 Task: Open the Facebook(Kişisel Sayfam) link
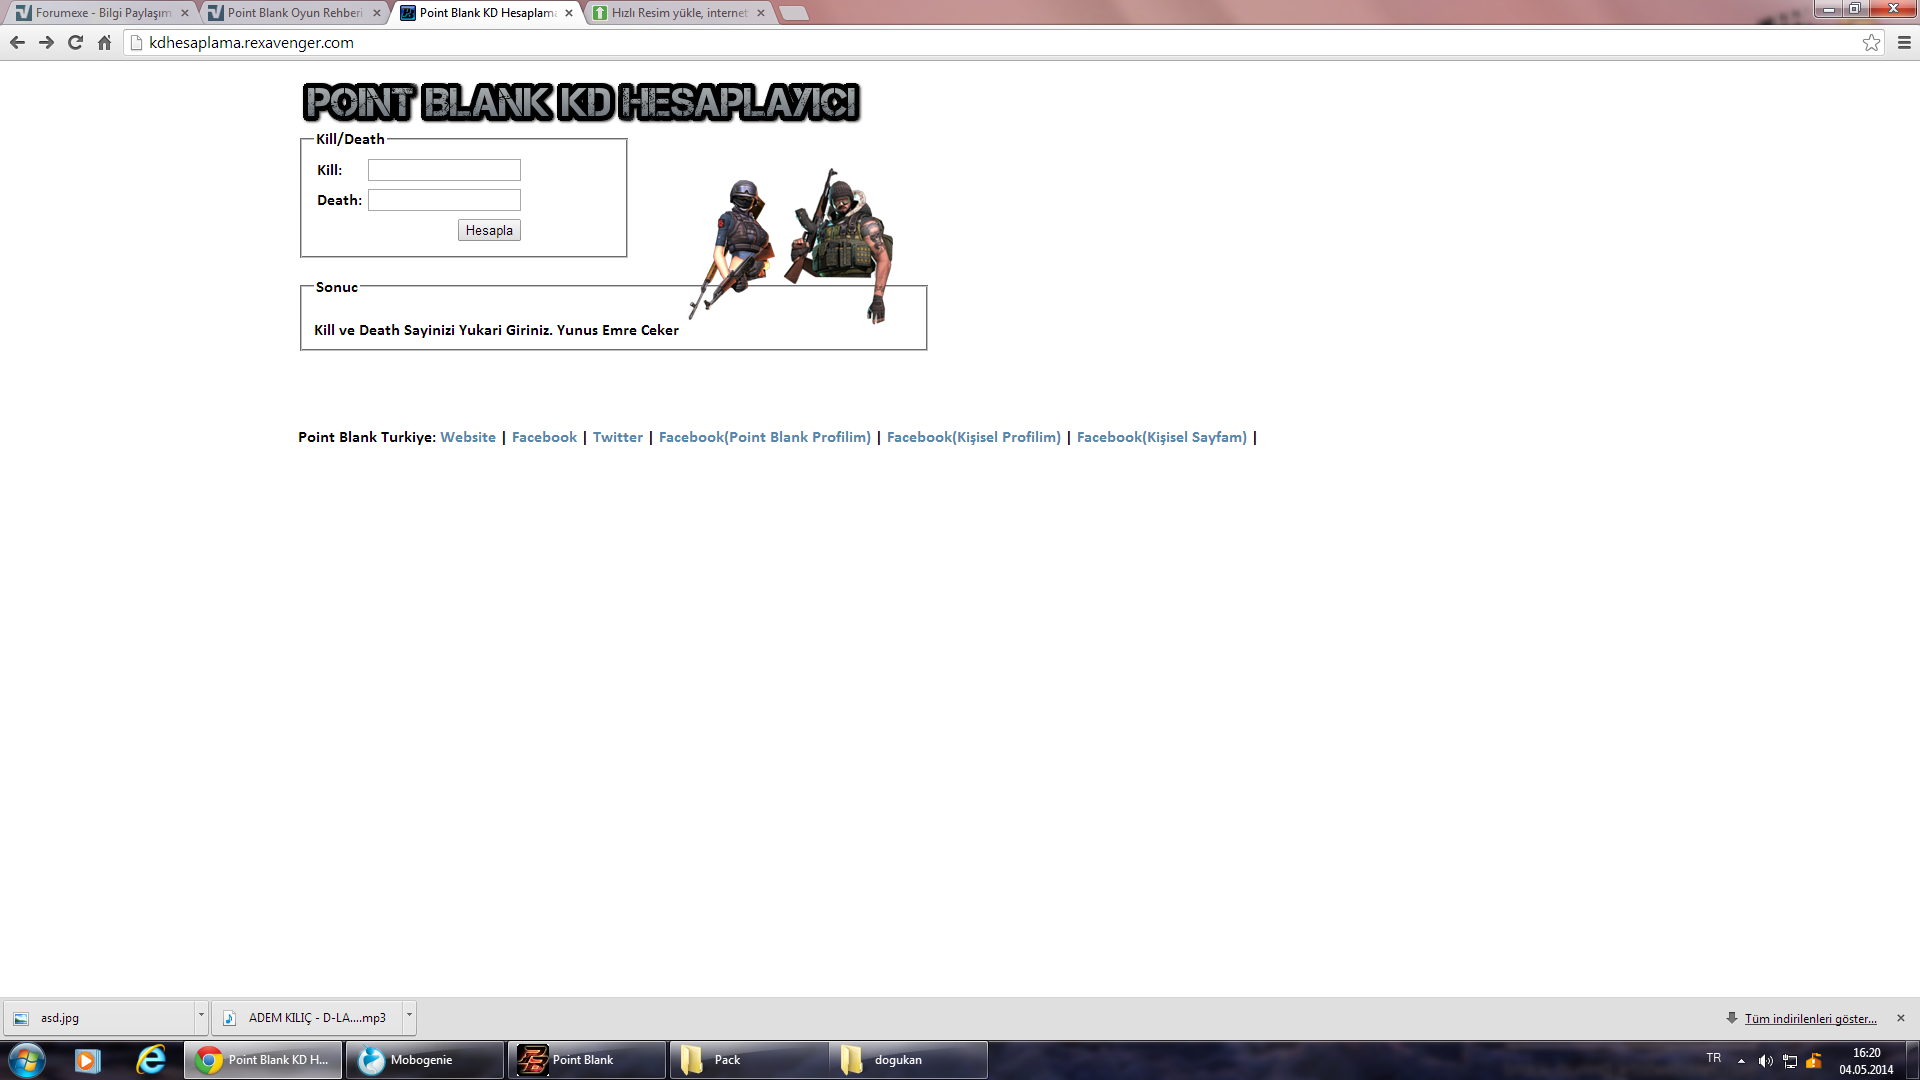[x=1162, y=437]
